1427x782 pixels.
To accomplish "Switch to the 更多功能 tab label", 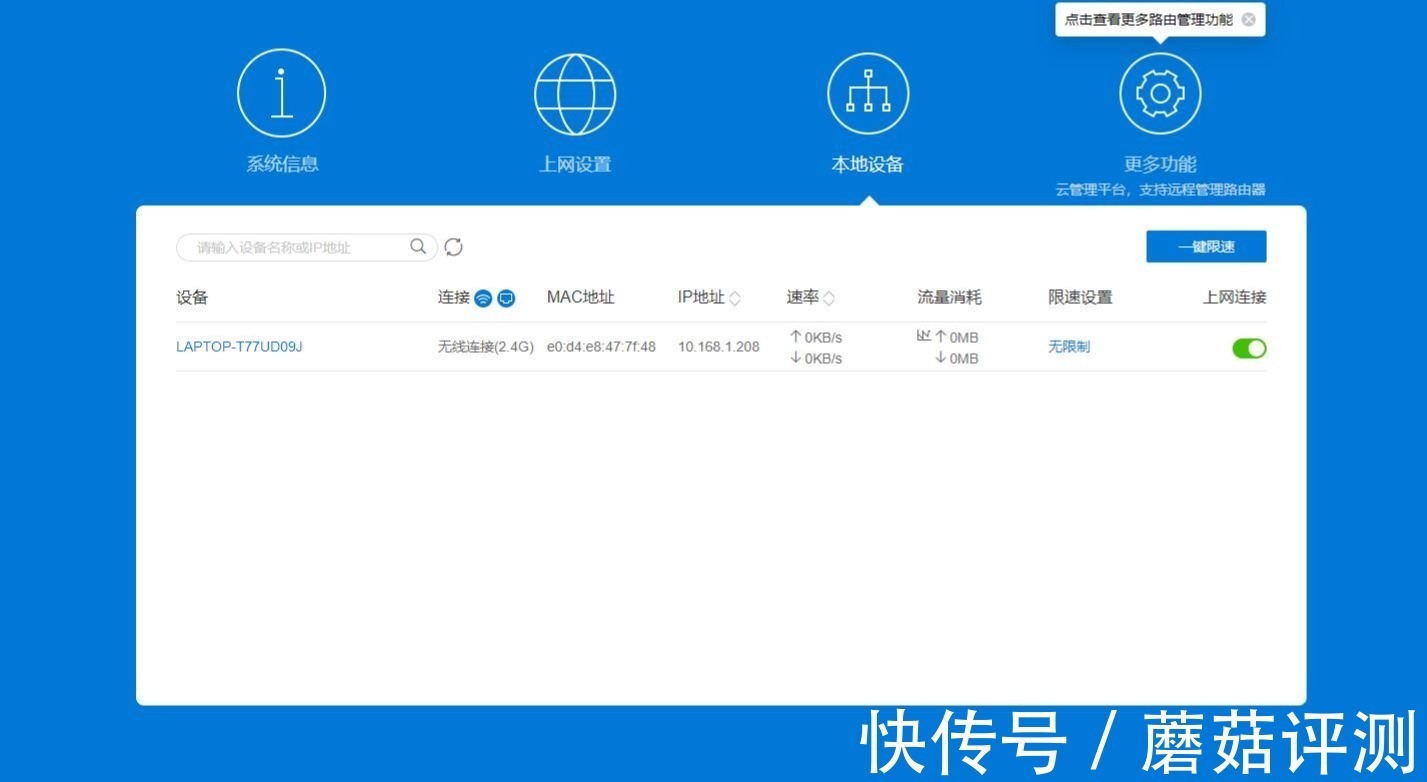I will 1160,164.
